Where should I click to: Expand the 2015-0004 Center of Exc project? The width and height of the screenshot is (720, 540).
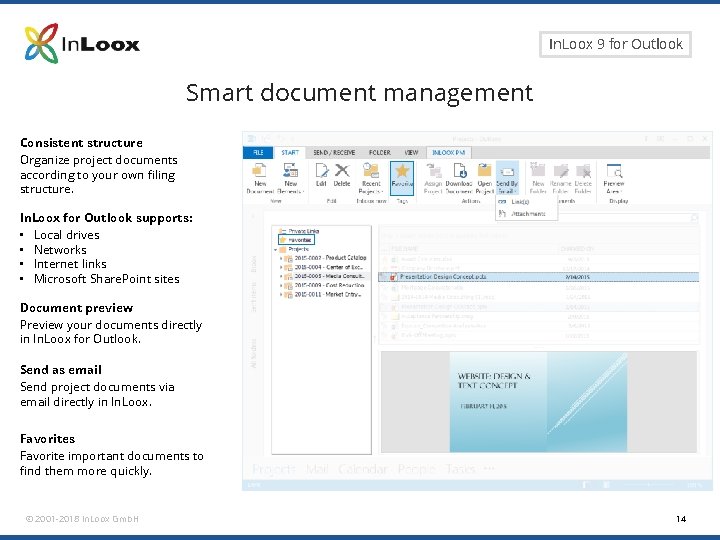(x=281, y=267)
